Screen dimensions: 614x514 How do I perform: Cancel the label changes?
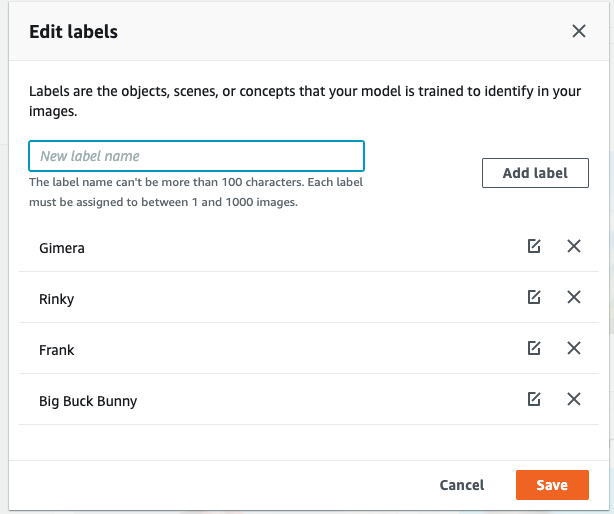point(462,485)
